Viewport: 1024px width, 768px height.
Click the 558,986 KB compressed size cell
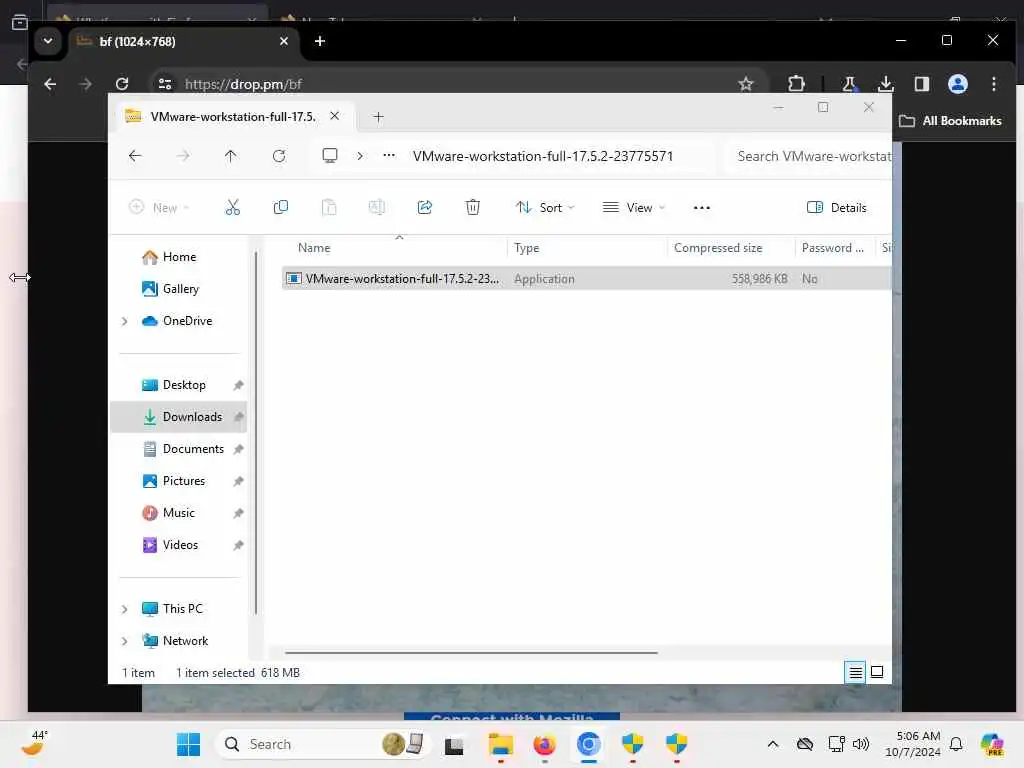click(x=760, y=279)
